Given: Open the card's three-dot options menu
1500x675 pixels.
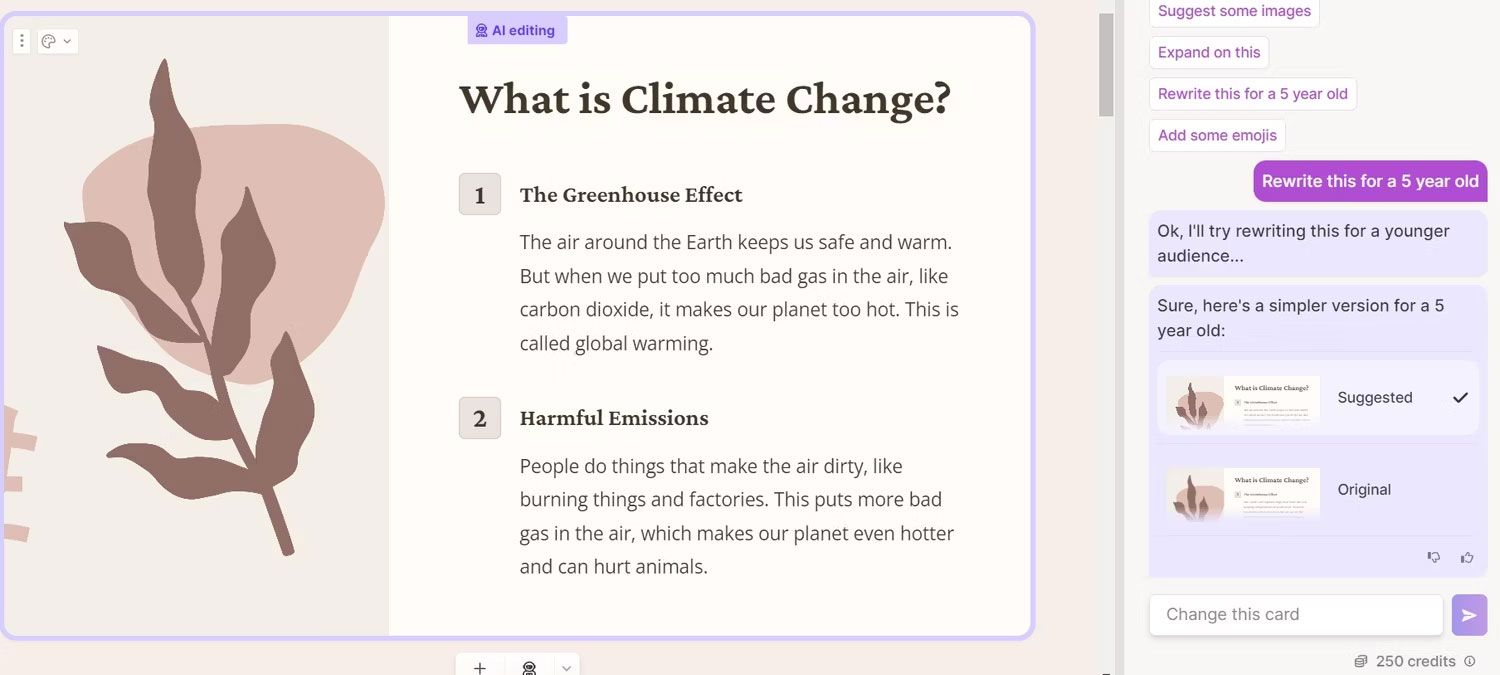Looking at the screenshot, I should tap(22, 41).
